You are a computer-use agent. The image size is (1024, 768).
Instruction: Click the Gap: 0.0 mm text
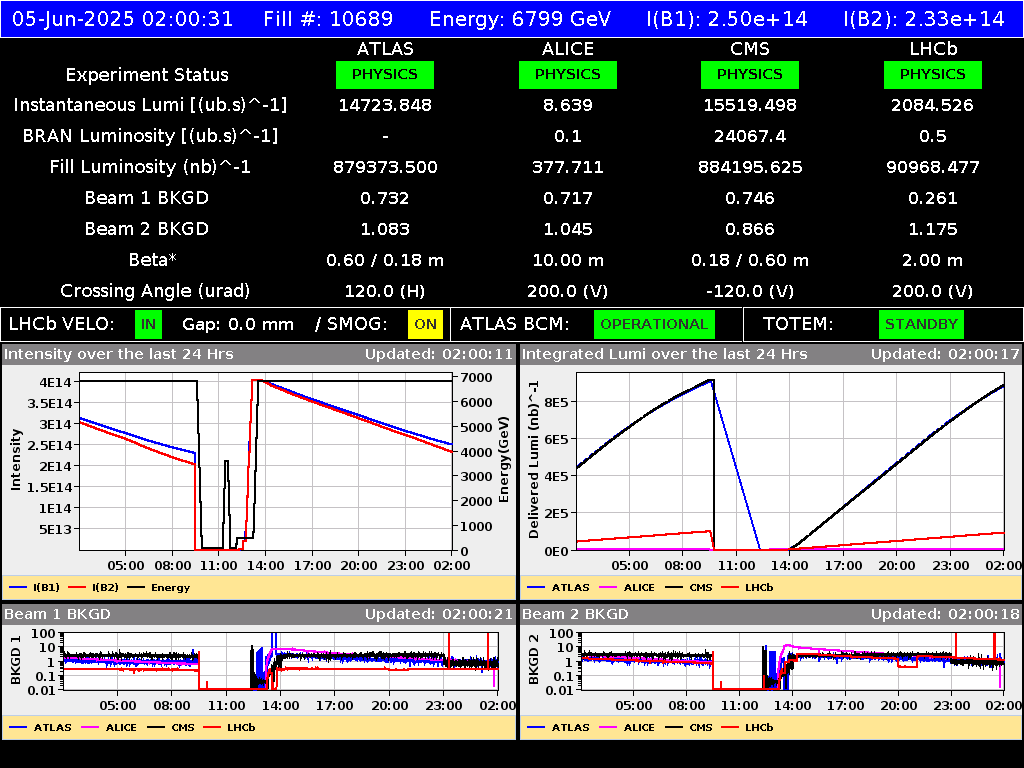238,325
